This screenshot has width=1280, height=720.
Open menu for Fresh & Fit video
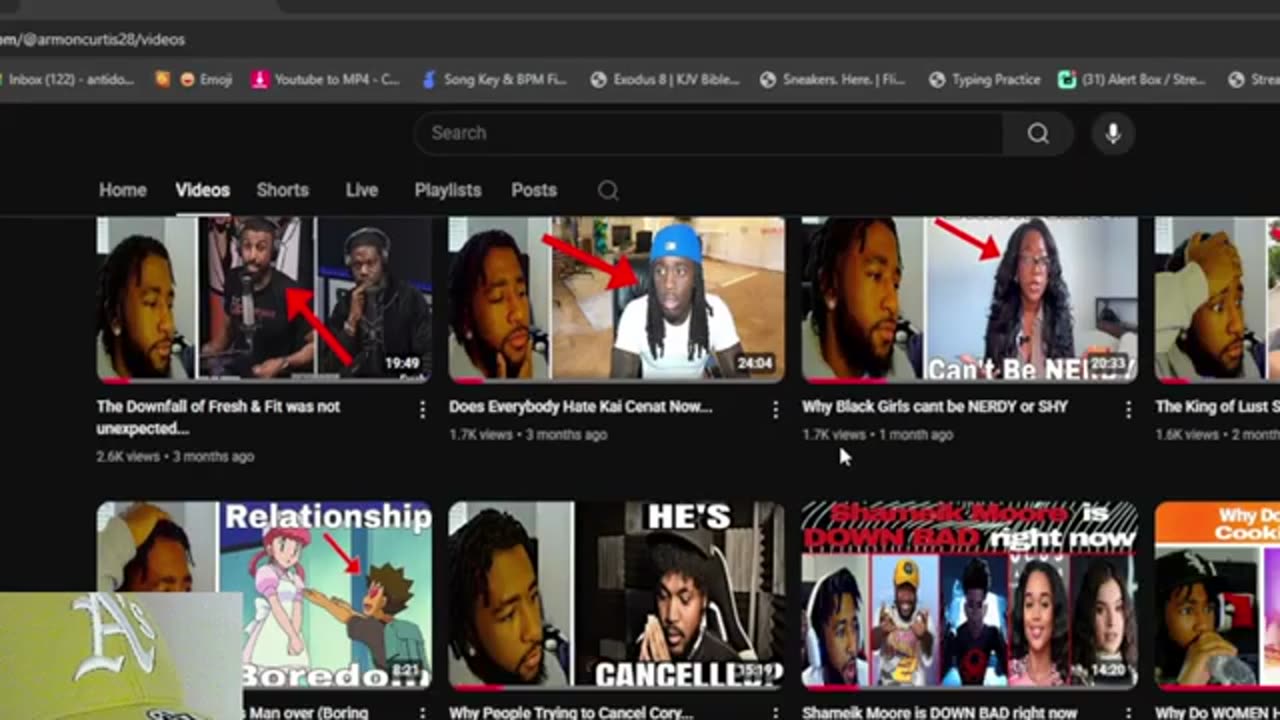[422, 409]
